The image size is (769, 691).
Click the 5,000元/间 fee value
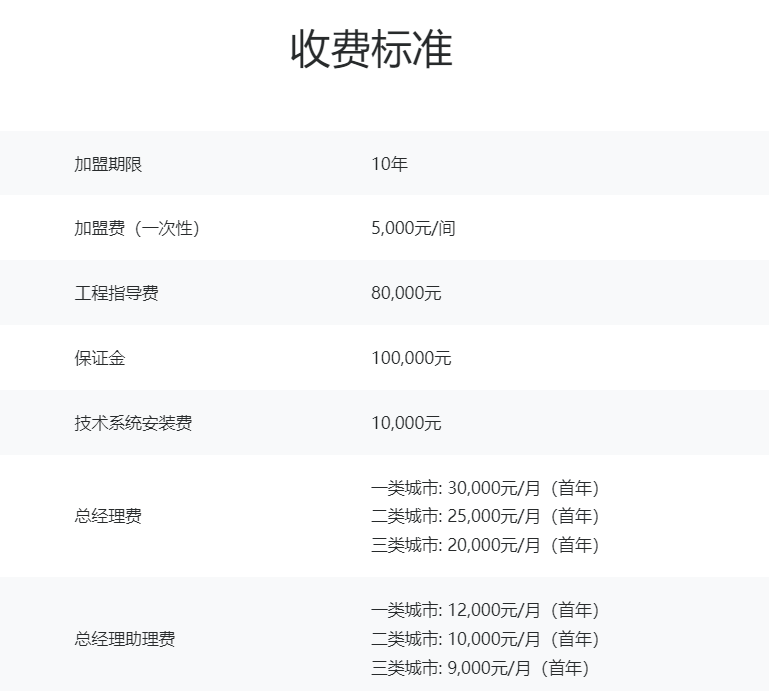413,229
